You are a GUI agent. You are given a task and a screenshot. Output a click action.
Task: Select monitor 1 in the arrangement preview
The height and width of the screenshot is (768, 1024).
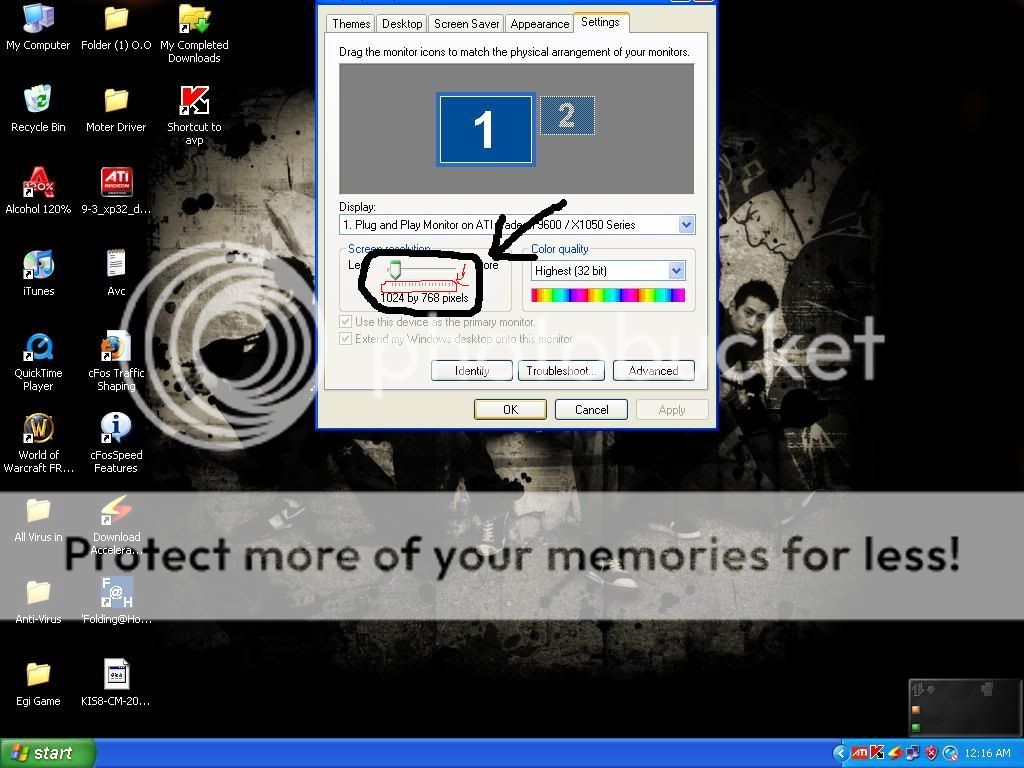[485, 129]
